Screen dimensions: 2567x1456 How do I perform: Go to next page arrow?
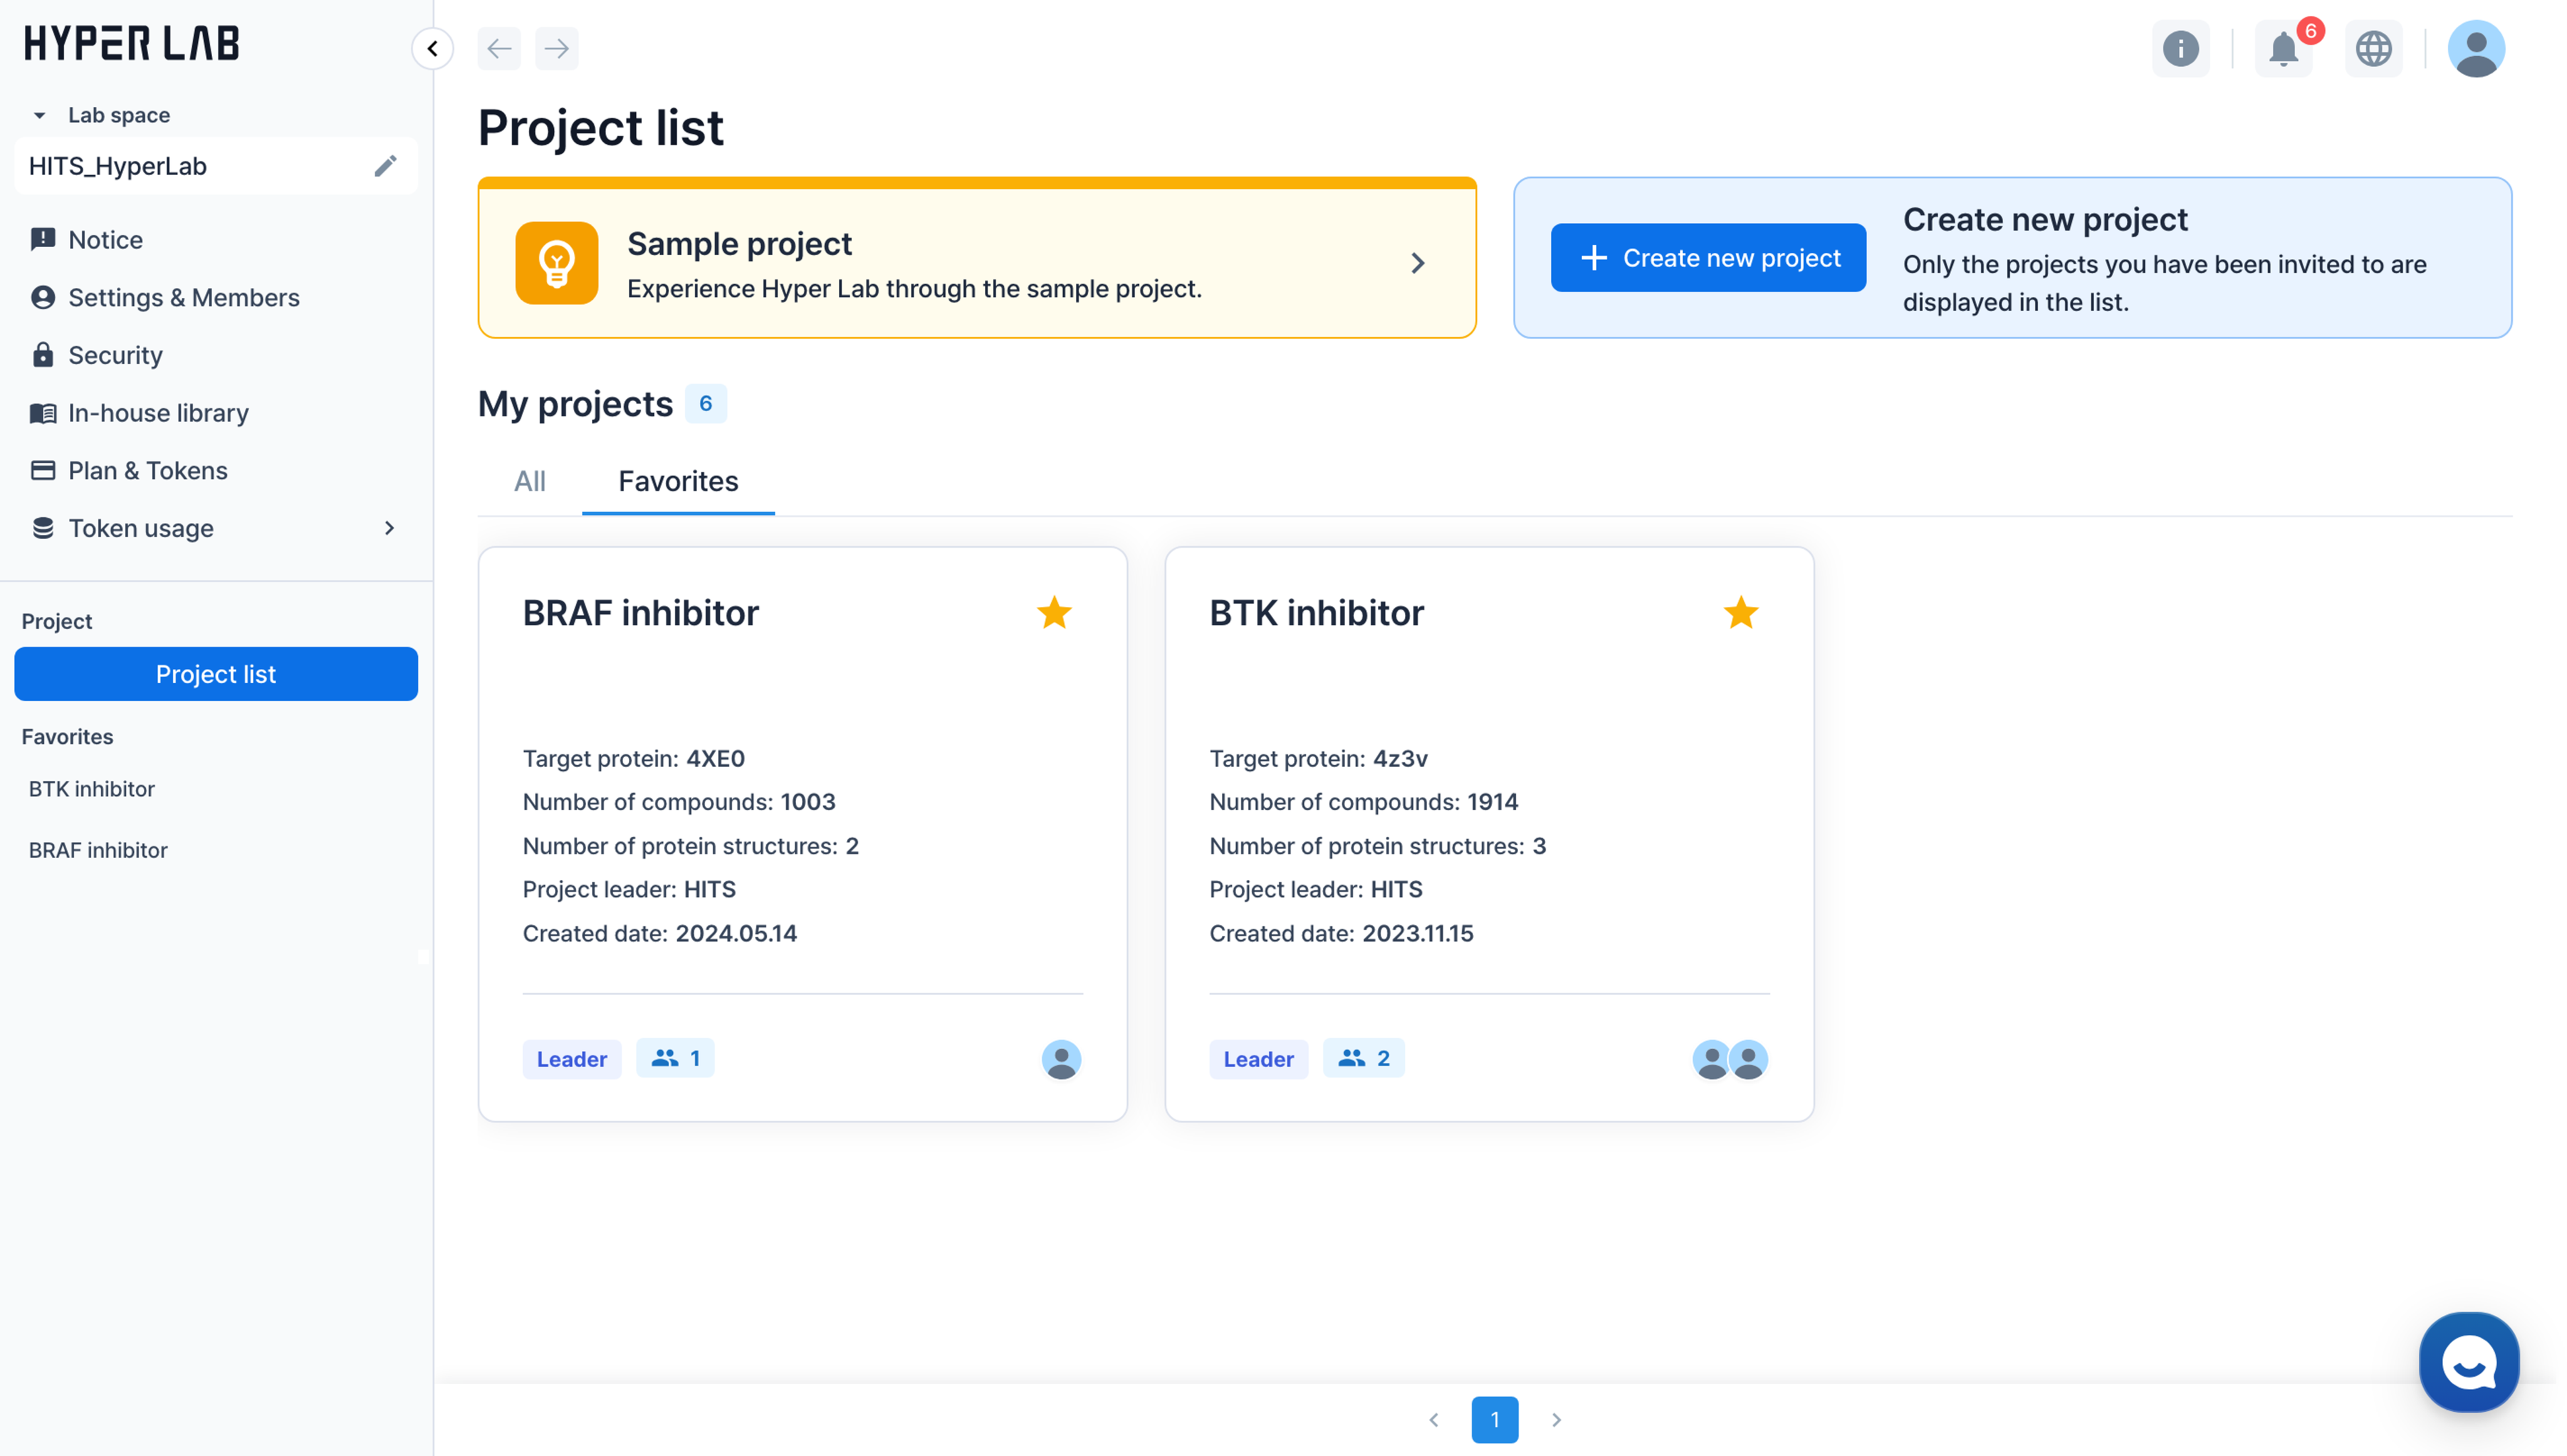1556,1419
